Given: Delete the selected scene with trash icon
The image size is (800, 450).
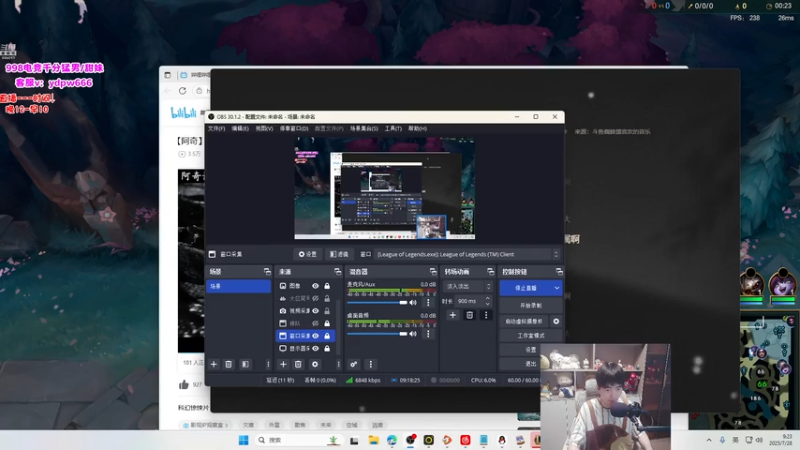Looking at the screenshot, I should (229, 364).
